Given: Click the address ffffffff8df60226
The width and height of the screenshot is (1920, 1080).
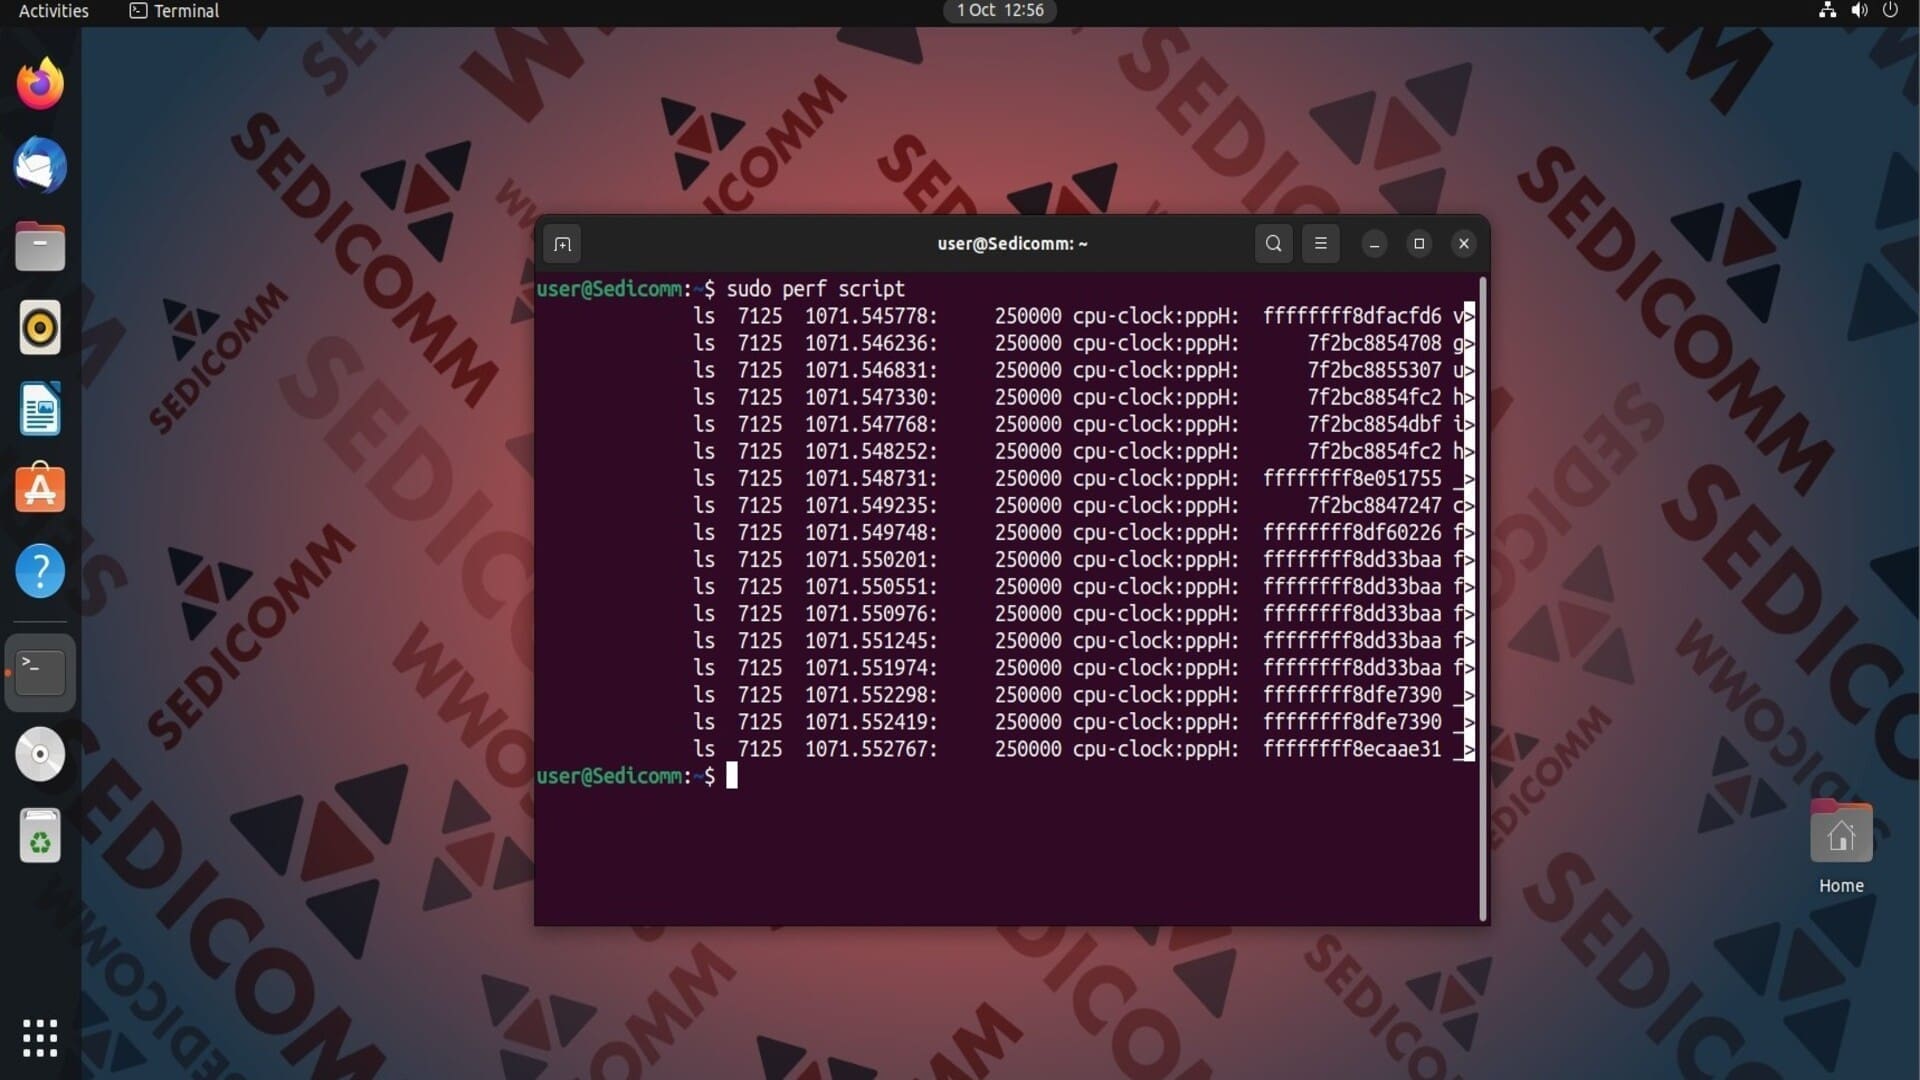Looking at the screenshot, I should (1352, 532).
